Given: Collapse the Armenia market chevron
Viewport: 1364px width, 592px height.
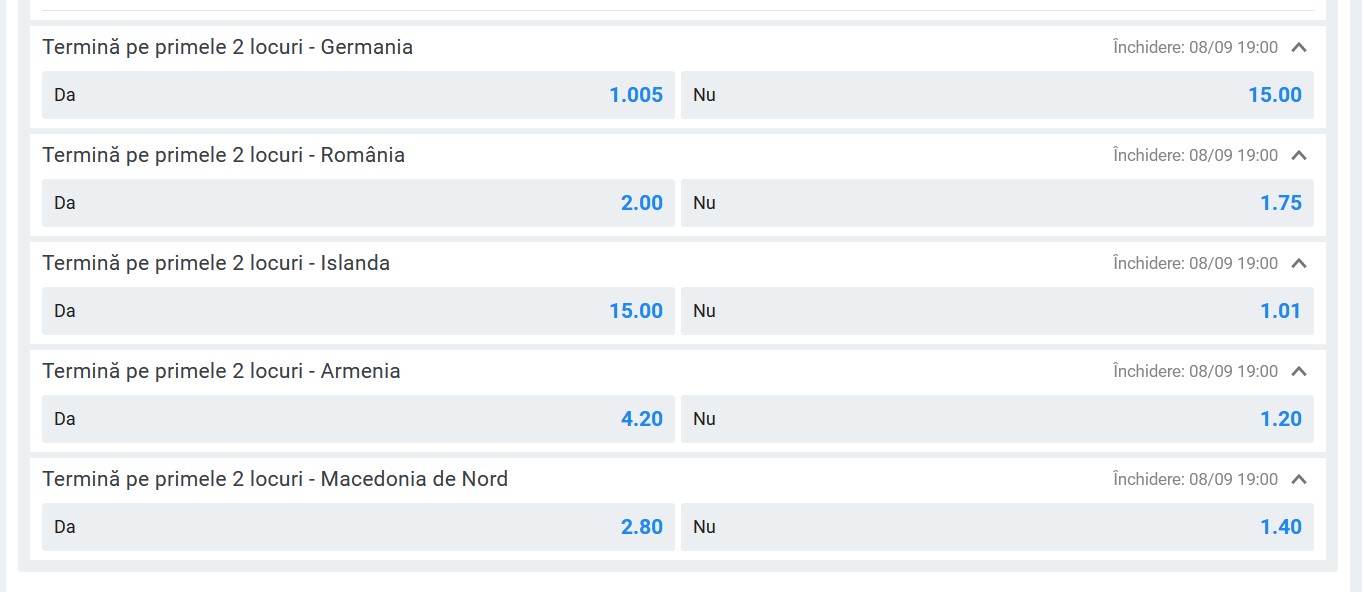Looking at the screenshot, I should pyautogui.click(x=1299, y=371).
